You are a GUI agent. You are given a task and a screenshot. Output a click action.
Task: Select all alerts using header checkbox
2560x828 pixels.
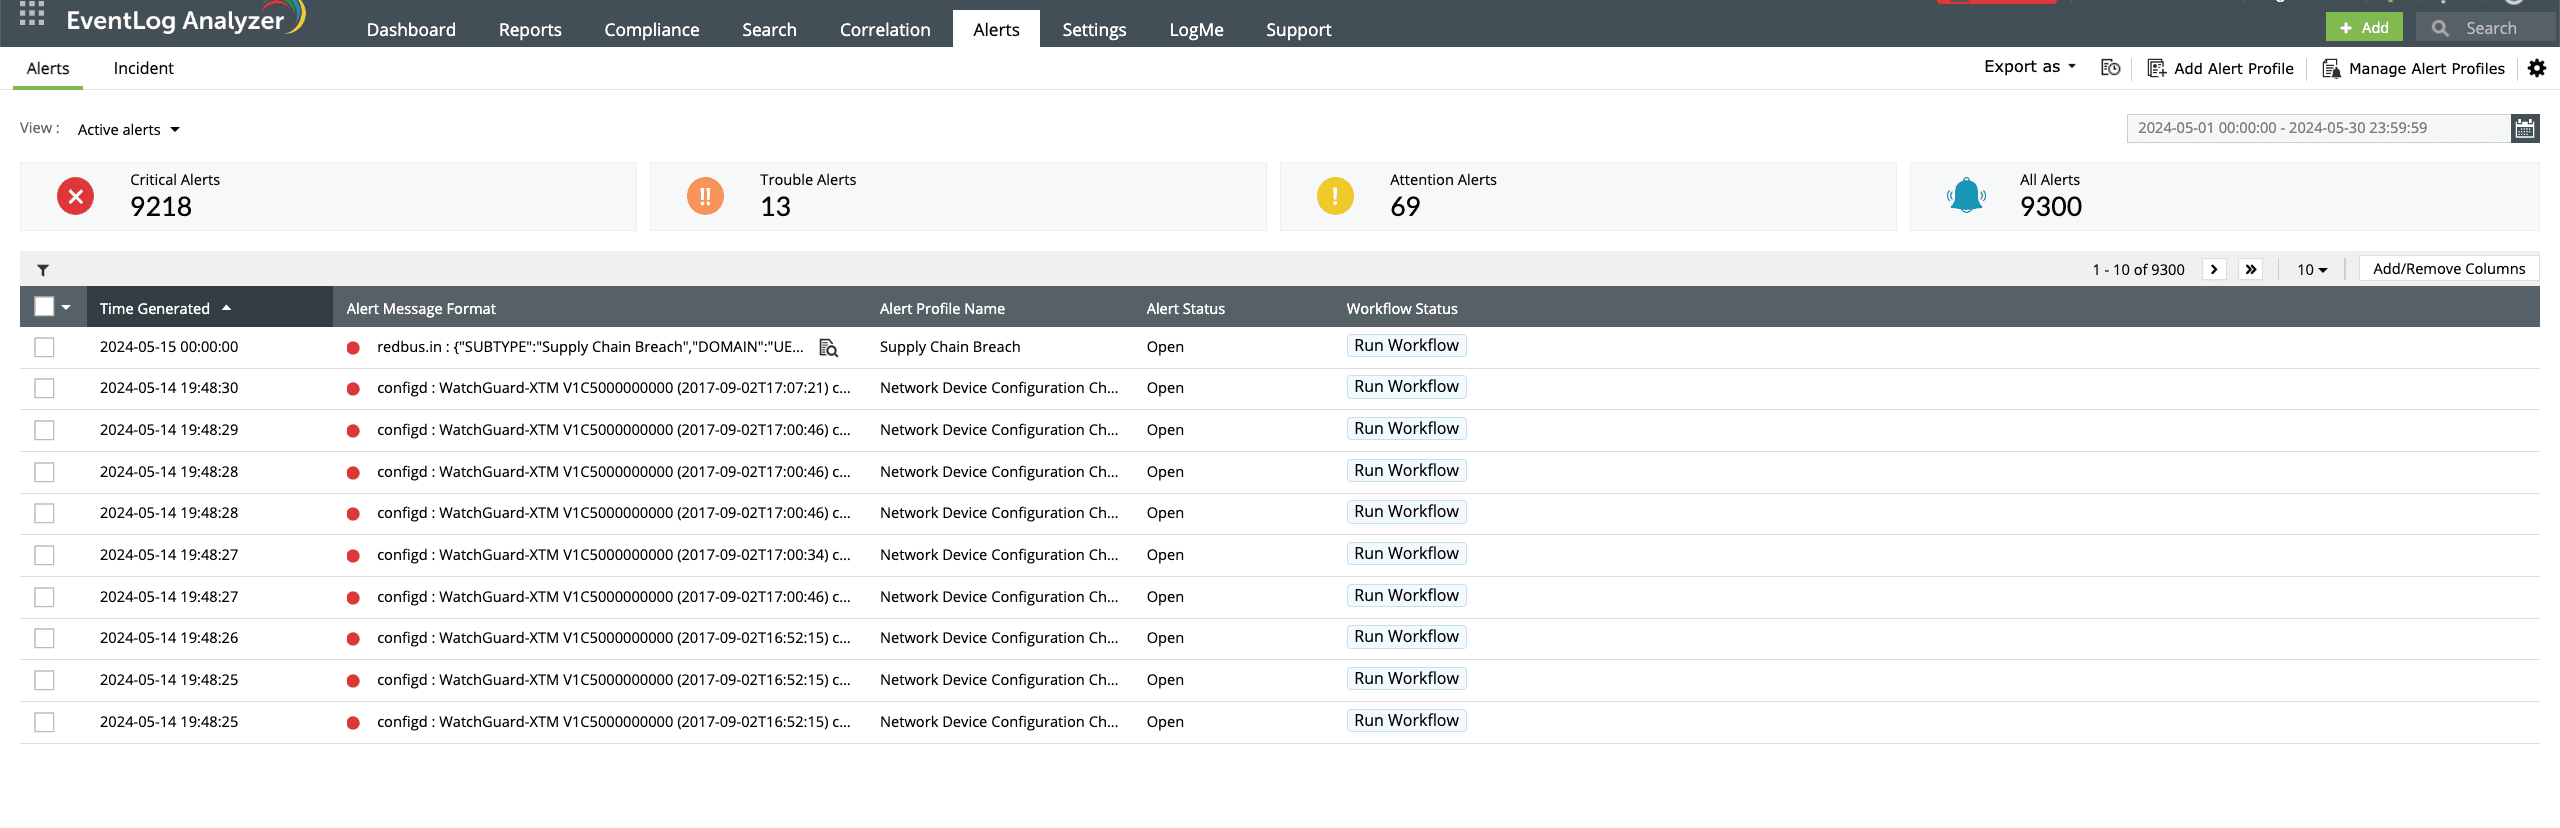tap(44, 307)
